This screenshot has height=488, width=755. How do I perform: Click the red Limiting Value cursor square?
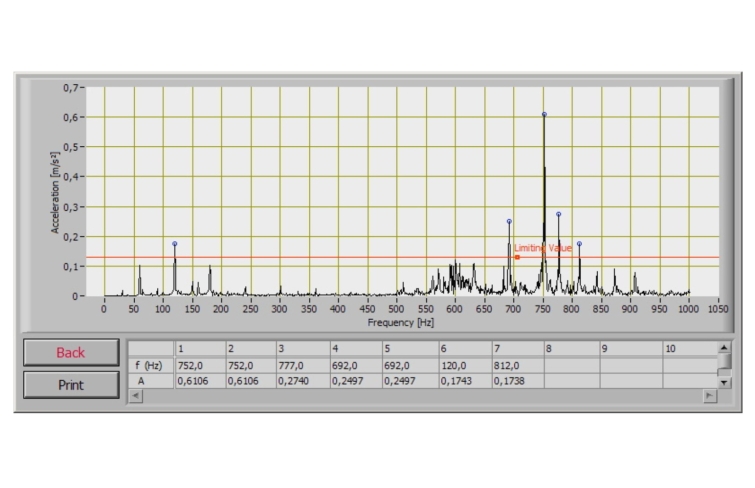(x=517, y=257)
